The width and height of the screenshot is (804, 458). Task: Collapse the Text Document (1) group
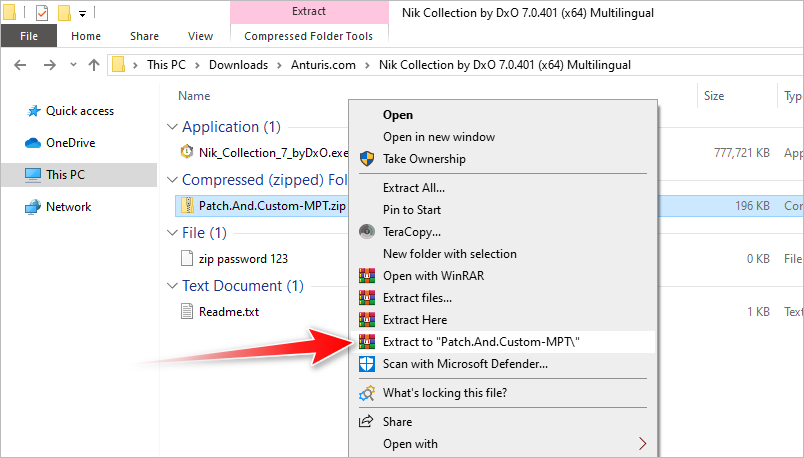(x=171, y=286)
